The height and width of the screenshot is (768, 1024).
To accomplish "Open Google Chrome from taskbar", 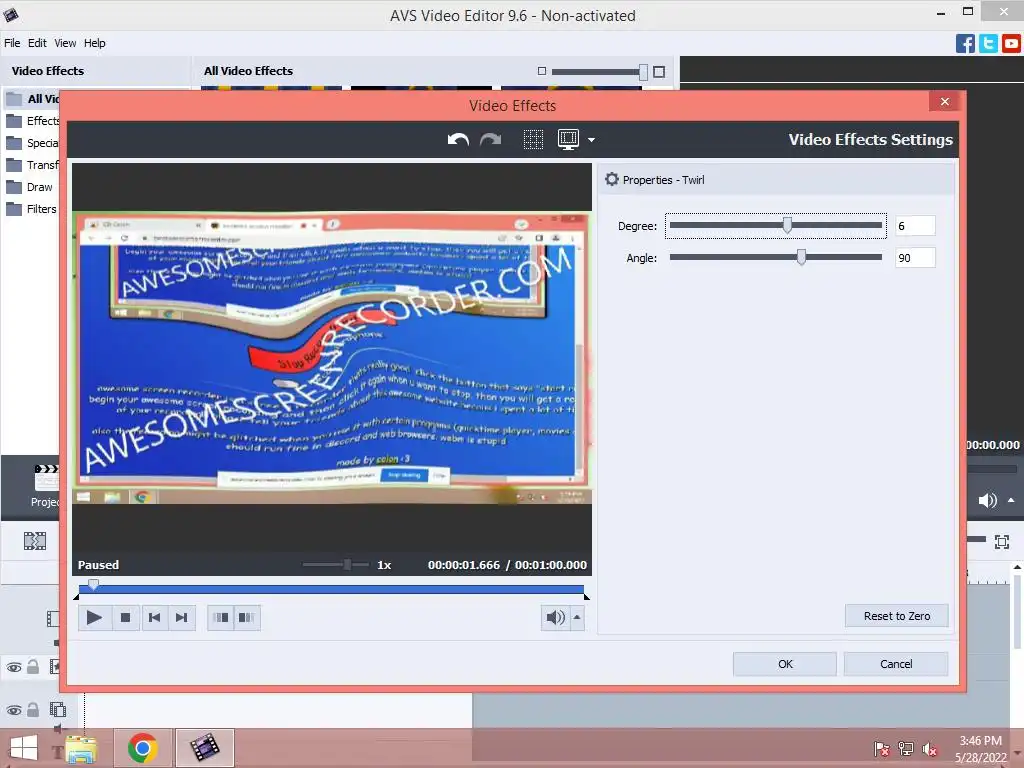I will tap(142, 748).
